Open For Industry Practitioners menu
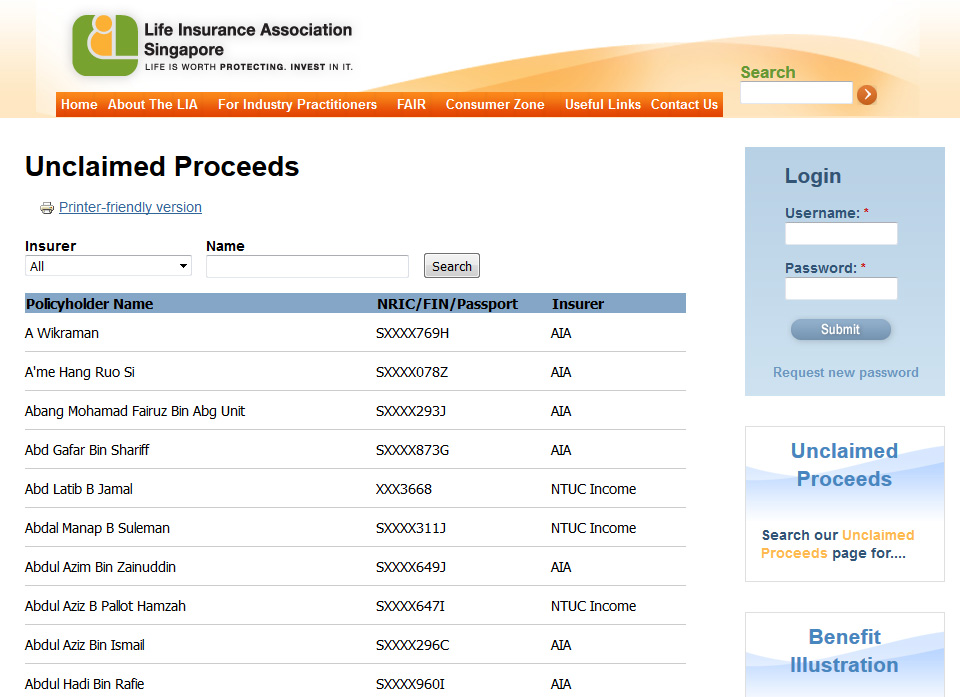961x697 pixels. pyautogui.click(x=297, y=104)
